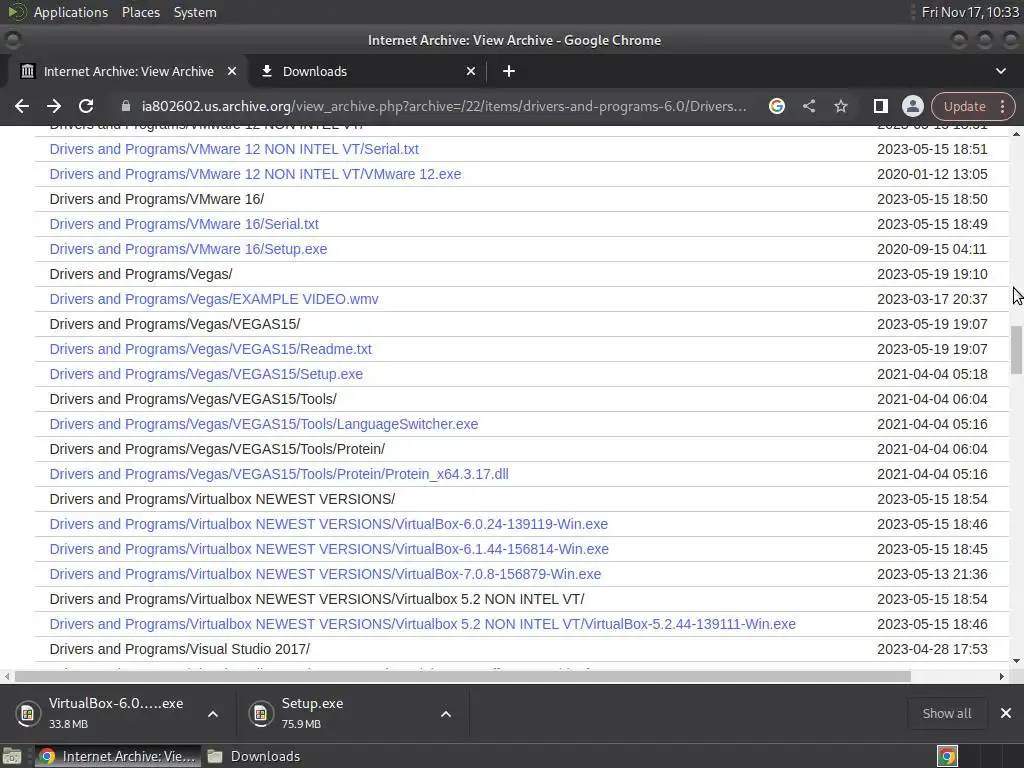Close the Downloads tab
Image resolution: width=1024 pixels, height=768 pixels.
pos(471,71)
